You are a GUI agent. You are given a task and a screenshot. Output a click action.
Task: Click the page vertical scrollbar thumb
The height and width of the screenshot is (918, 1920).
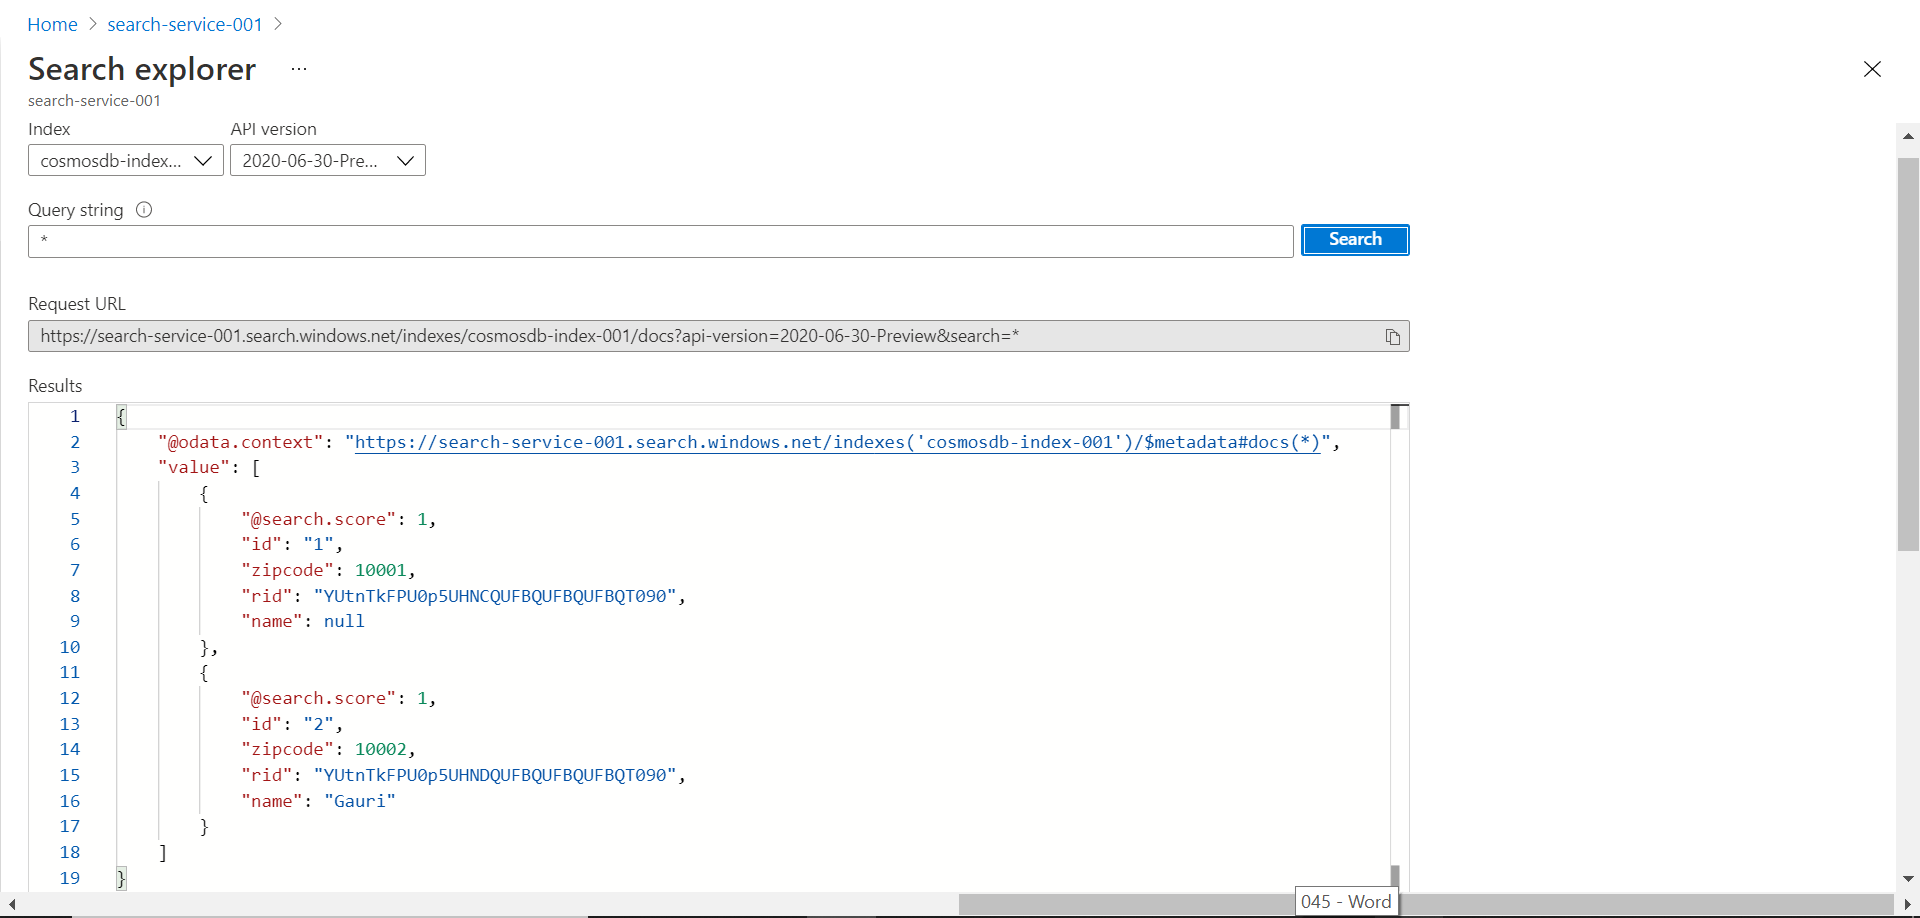click(1908, 354)
